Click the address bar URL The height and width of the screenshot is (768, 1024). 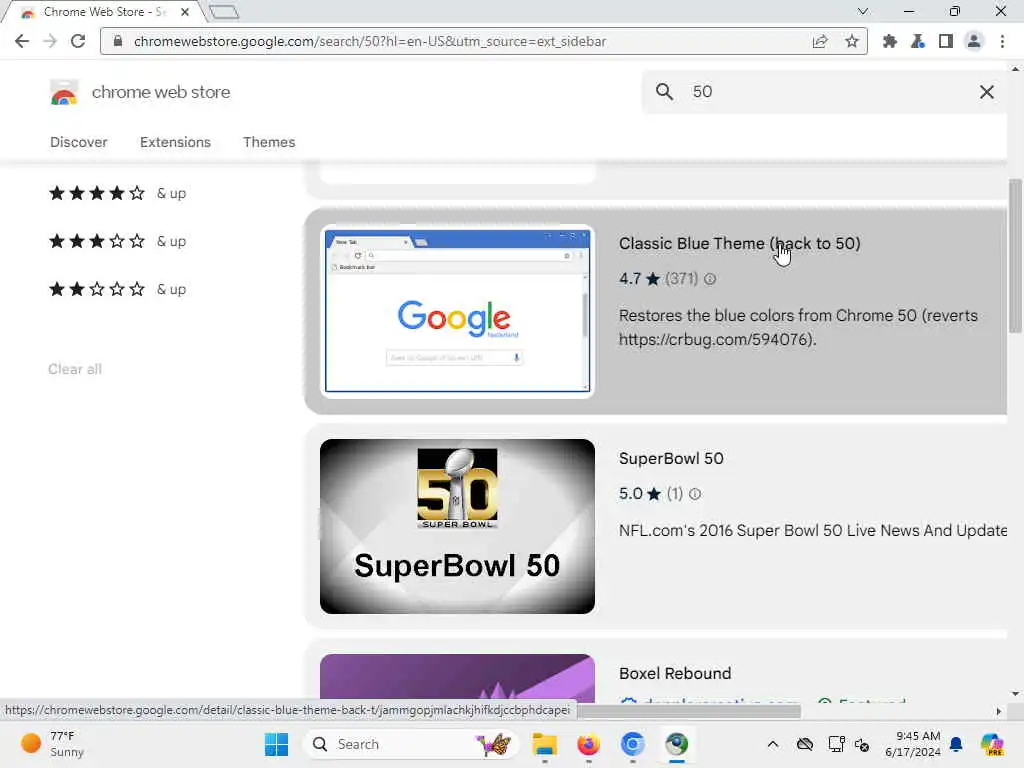click(370, 41)
